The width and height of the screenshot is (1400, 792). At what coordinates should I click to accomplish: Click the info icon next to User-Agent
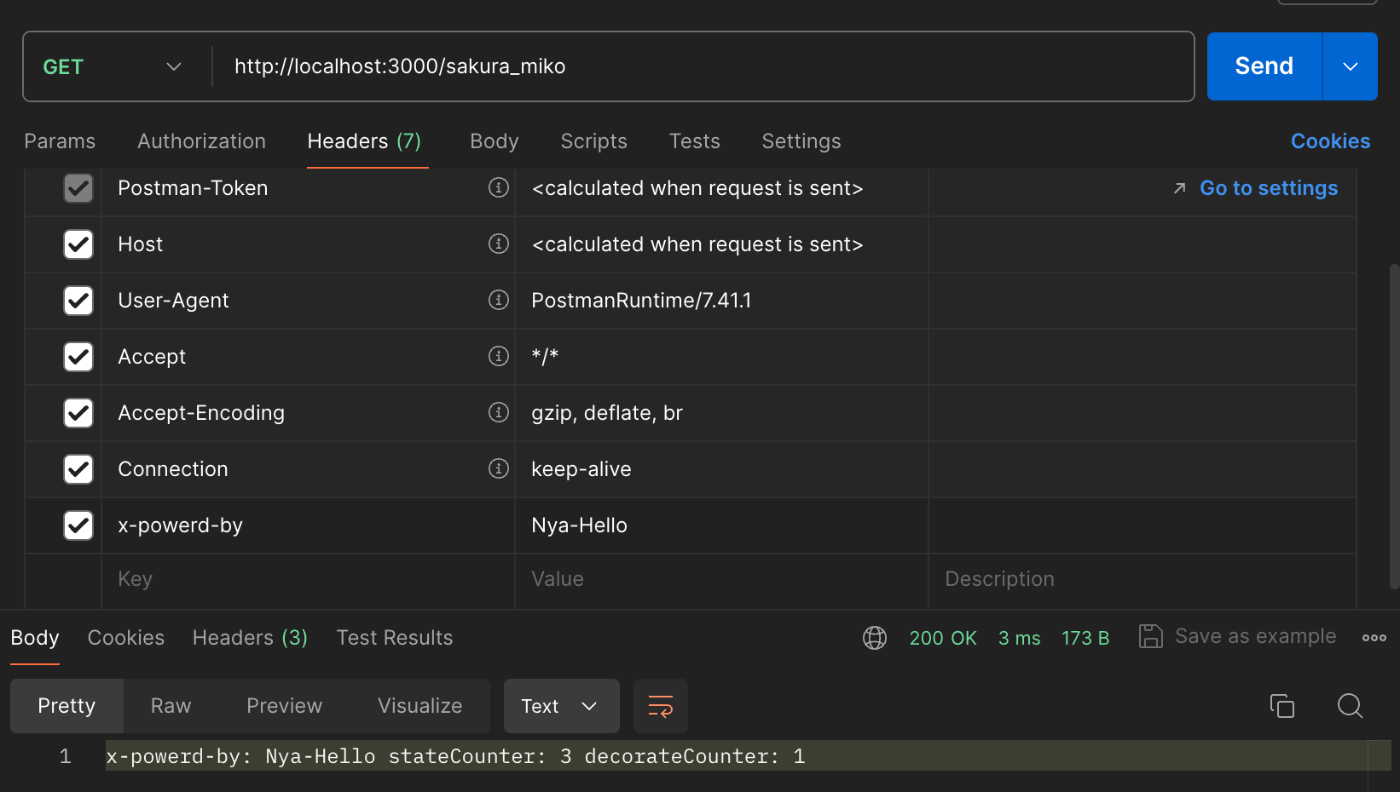click(498, 300)
